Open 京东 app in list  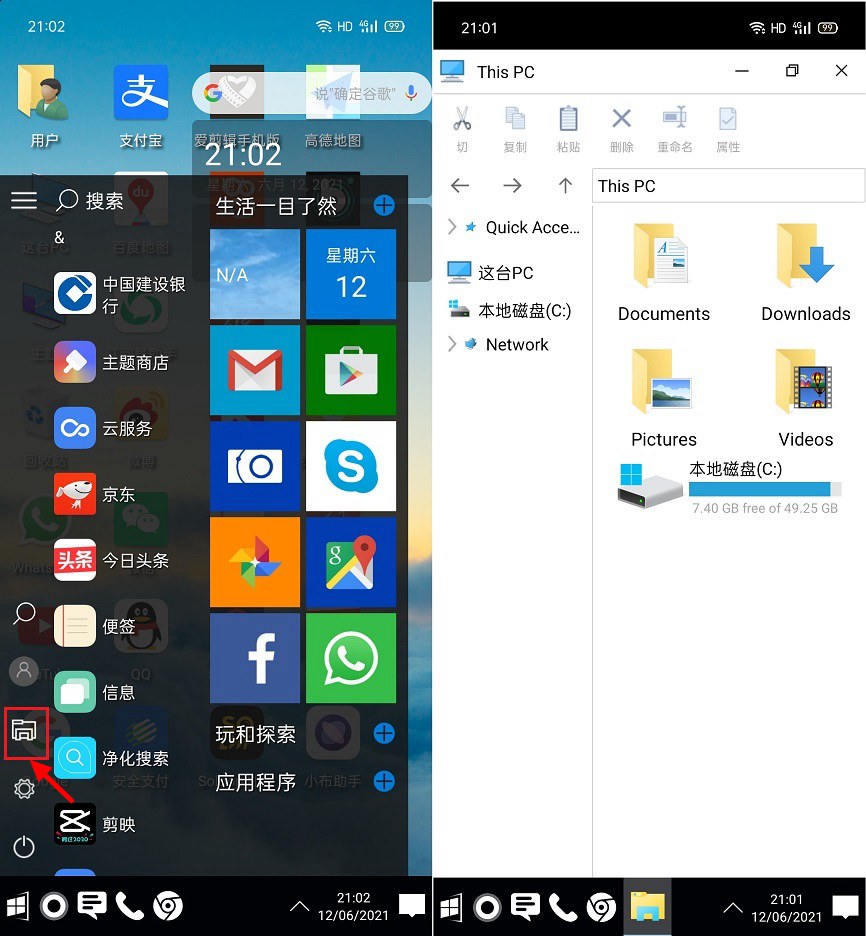click(x=95, y=494)
